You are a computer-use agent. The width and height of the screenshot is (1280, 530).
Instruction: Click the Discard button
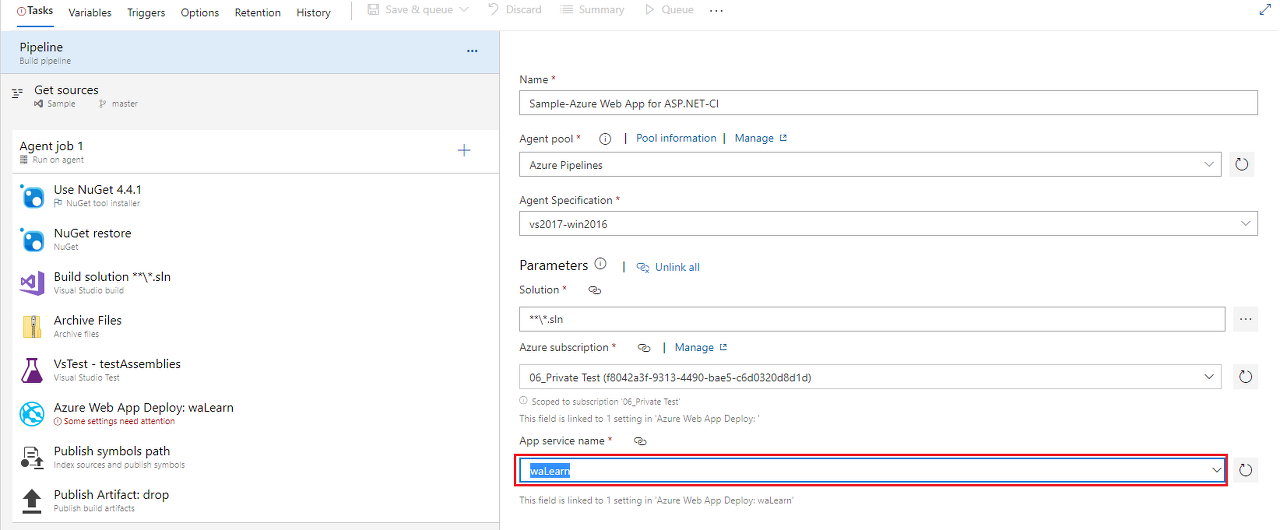(x=515, y=10)
